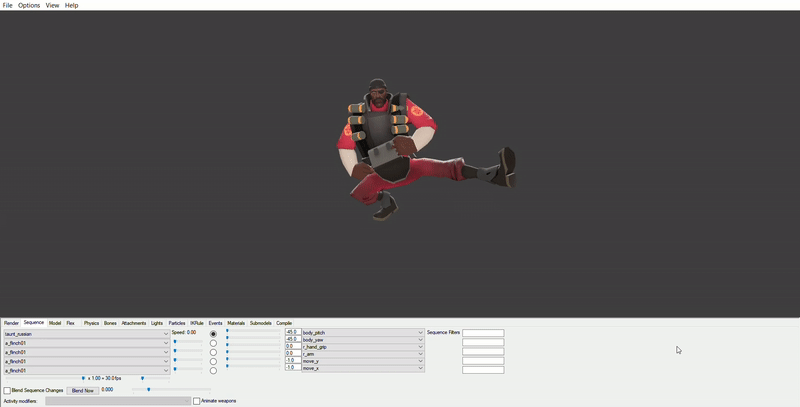Open the Attachments tab
The width and height of the screenshot is (800, 407).
coord(134,323)
